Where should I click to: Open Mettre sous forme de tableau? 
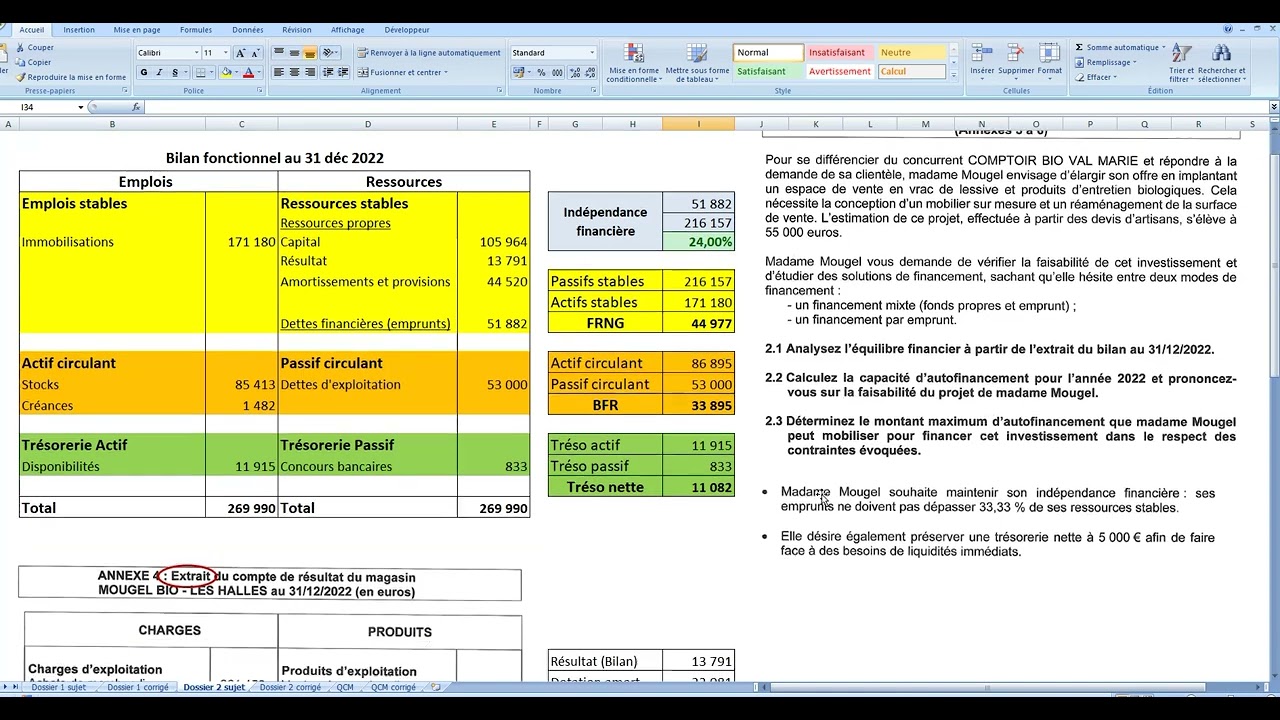pyautogui.click(x=697, y=63)
